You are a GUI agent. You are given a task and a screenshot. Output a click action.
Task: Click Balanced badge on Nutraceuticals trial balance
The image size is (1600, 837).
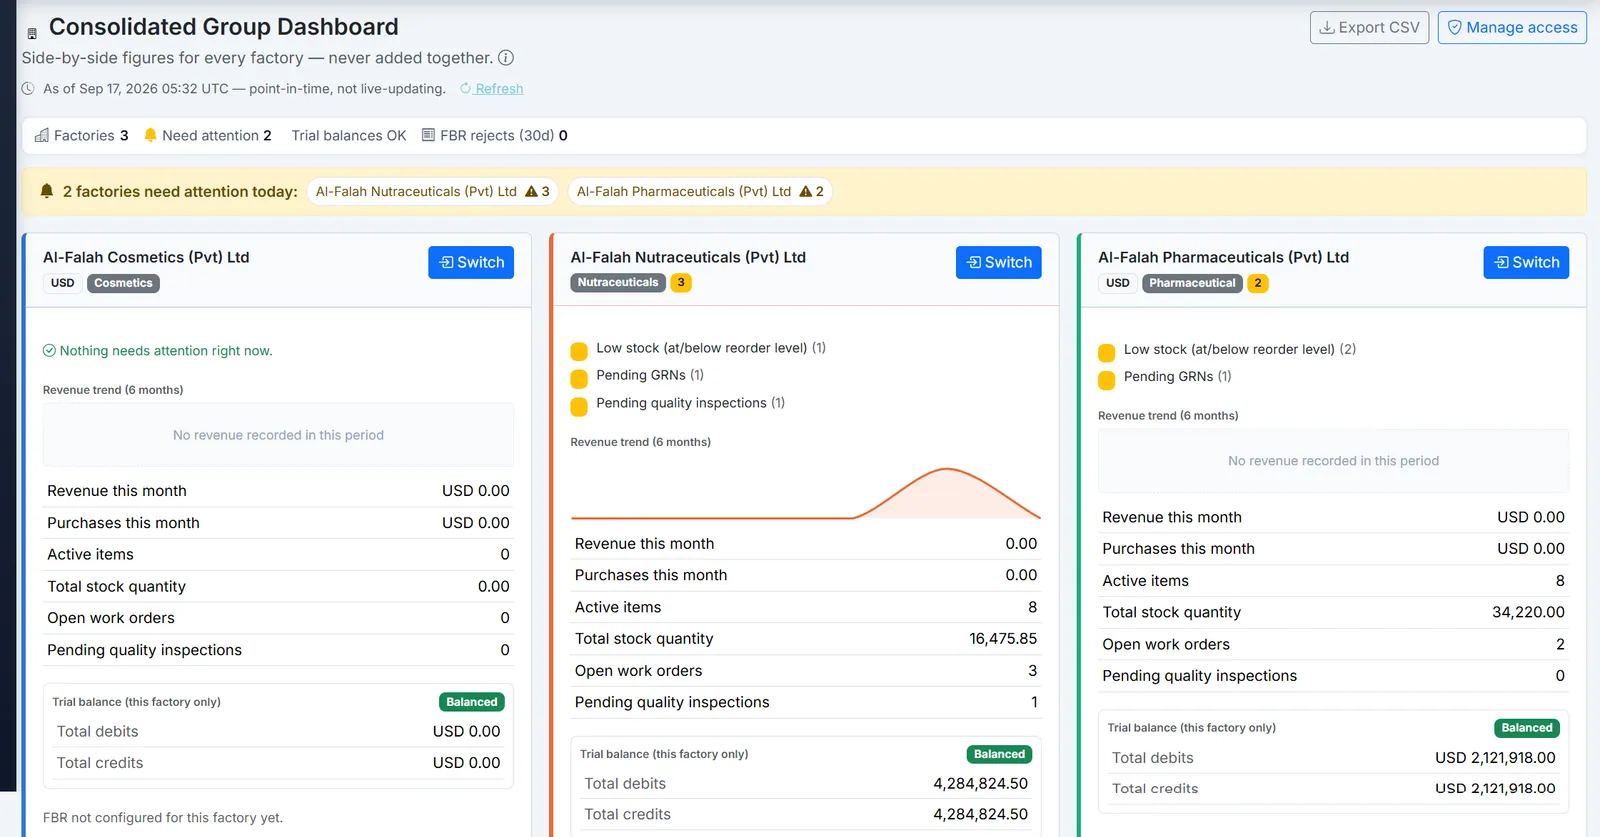[999, 754]
